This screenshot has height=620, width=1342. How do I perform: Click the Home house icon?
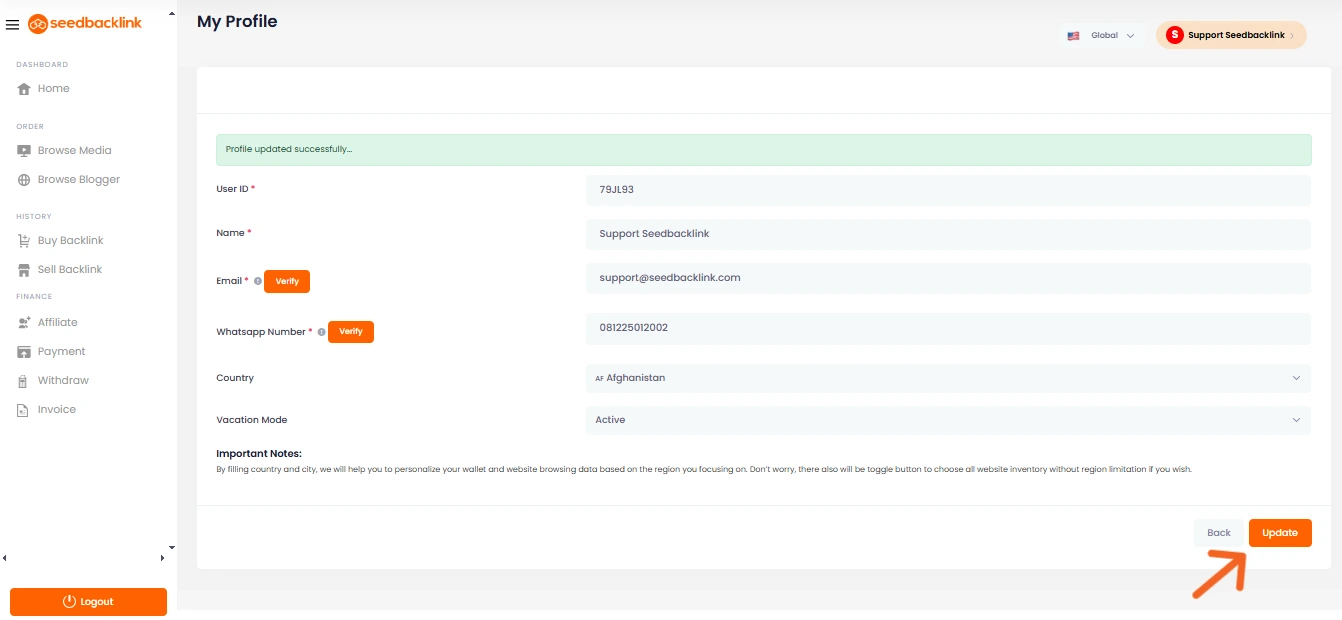coord(24,89)
